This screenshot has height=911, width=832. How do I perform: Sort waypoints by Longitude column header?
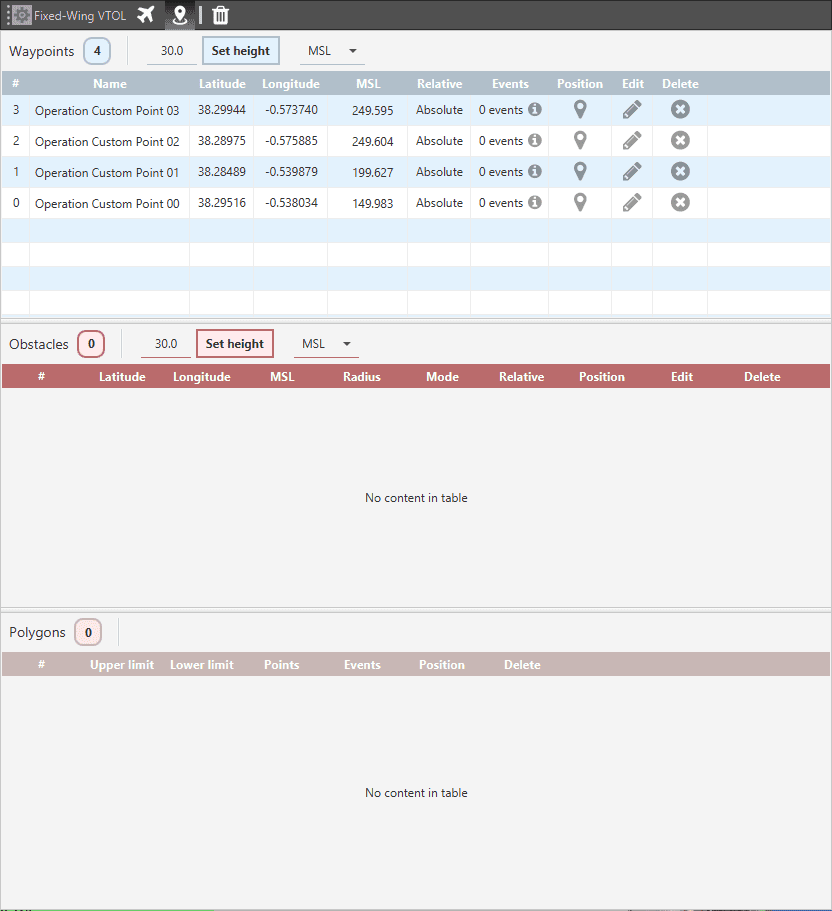pyautogui.click(x=291, y=84)
